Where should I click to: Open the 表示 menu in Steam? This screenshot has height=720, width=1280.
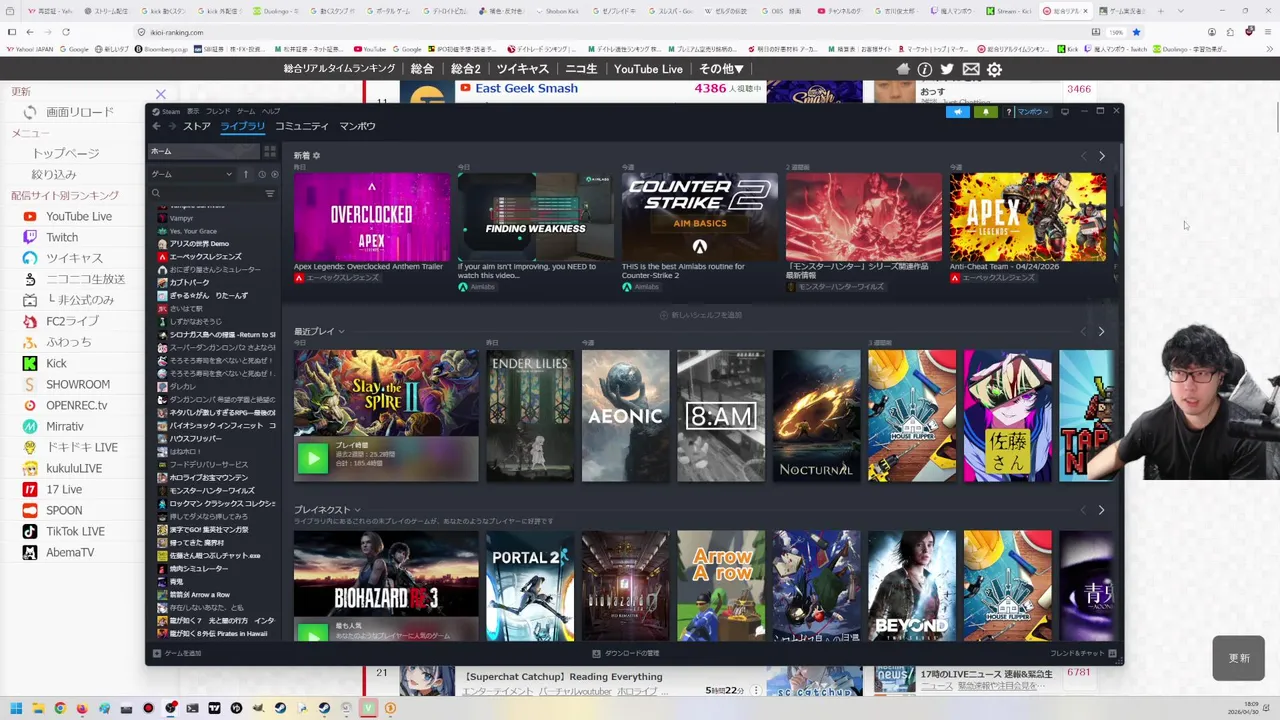tap(193, 111)
